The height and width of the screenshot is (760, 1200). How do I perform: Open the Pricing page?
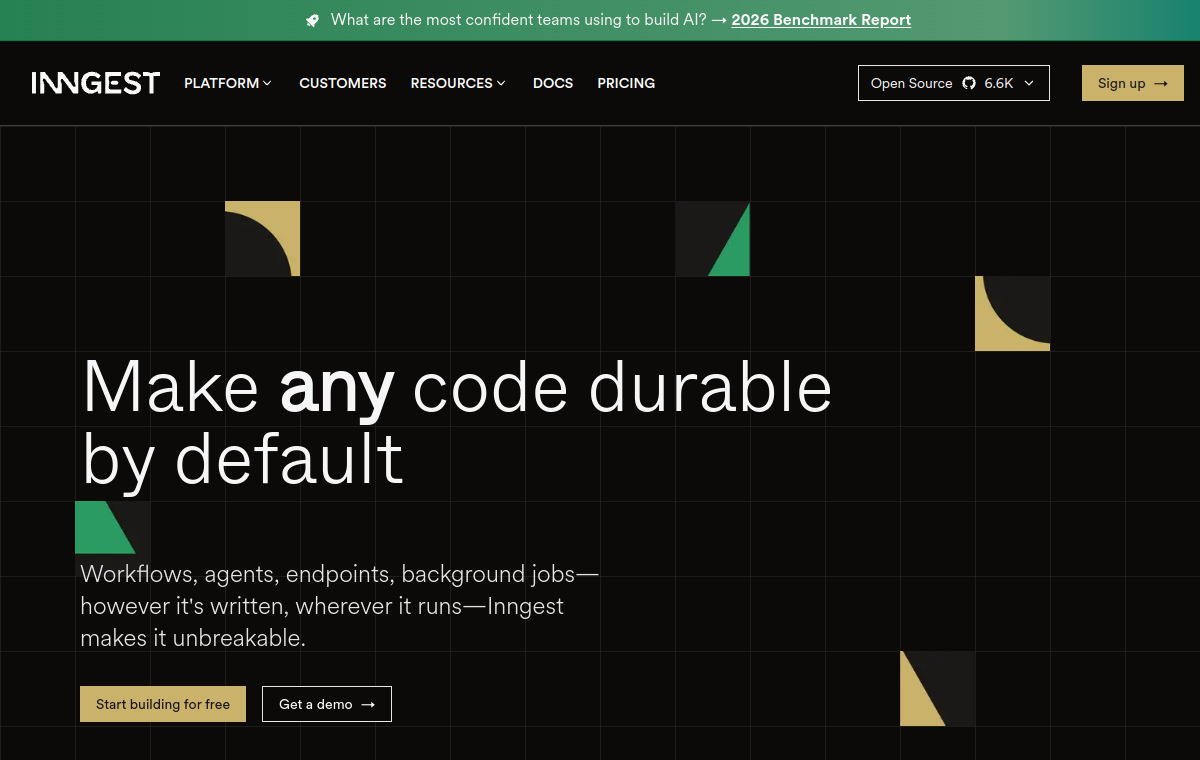coord(626,83)
